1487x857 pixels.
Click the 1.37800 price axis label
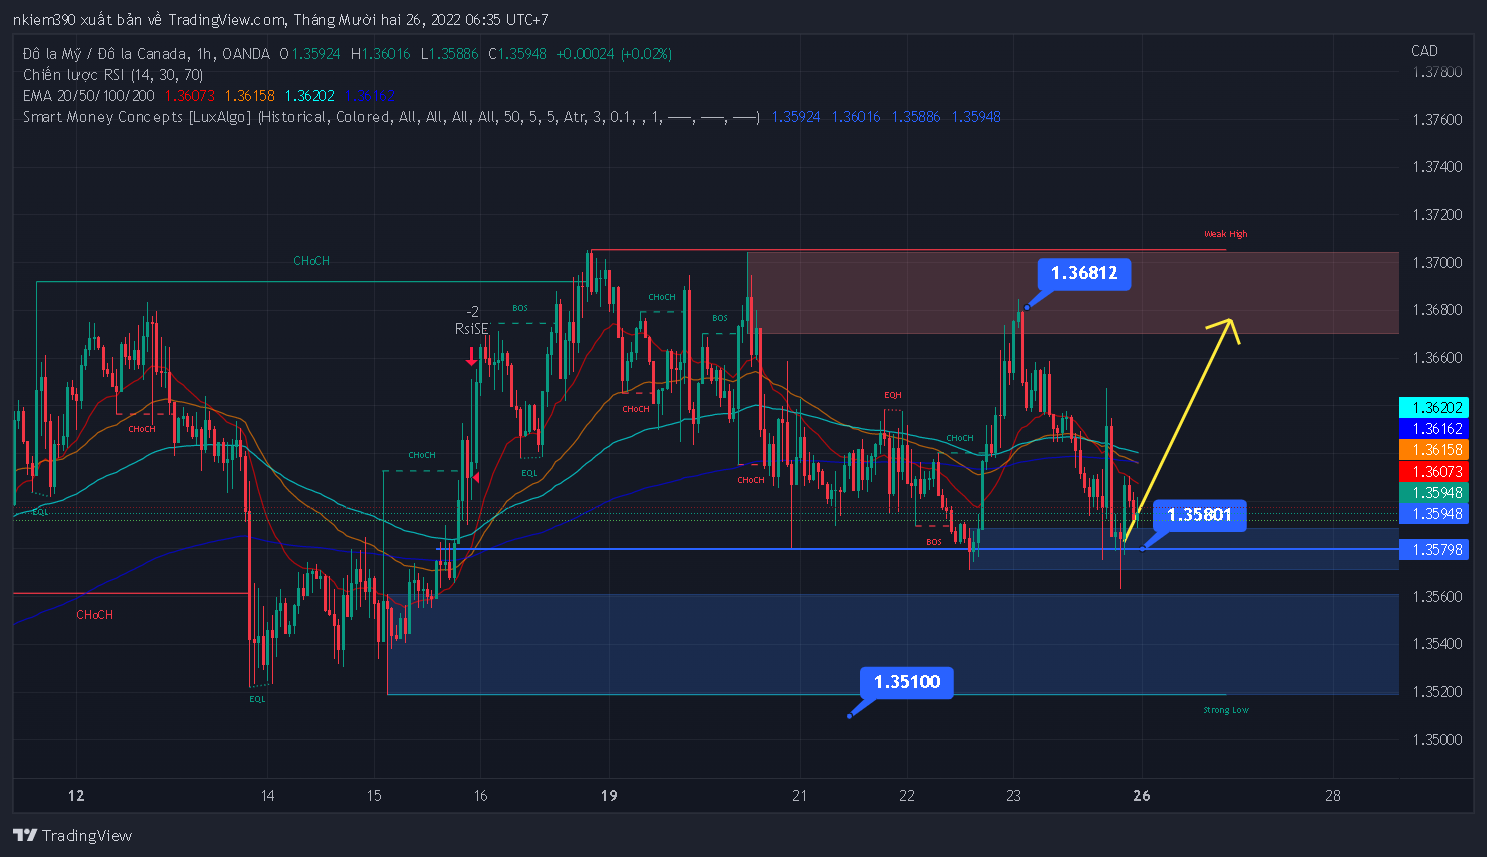point(1437,72)
